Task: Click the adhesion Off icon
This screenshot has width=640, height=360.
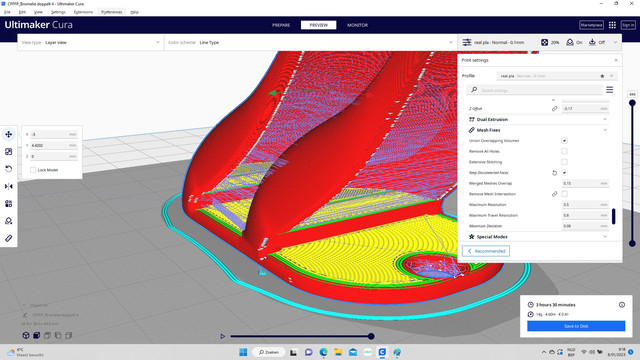Action: (x=592, y=42)
